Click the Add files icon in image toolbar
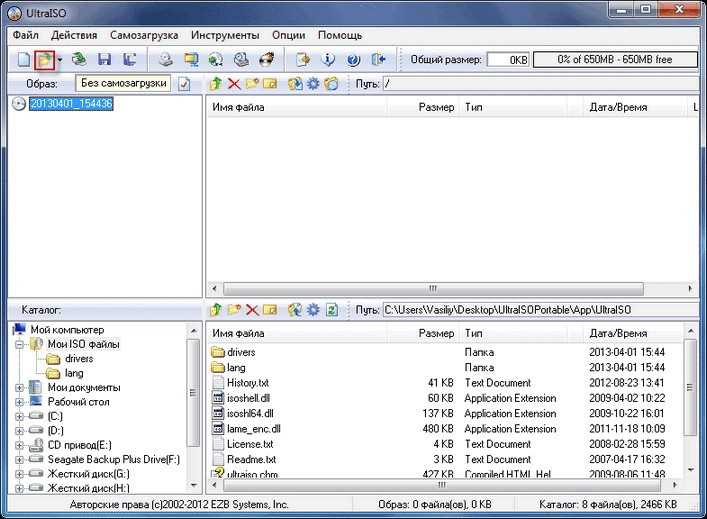 [295, 83]
